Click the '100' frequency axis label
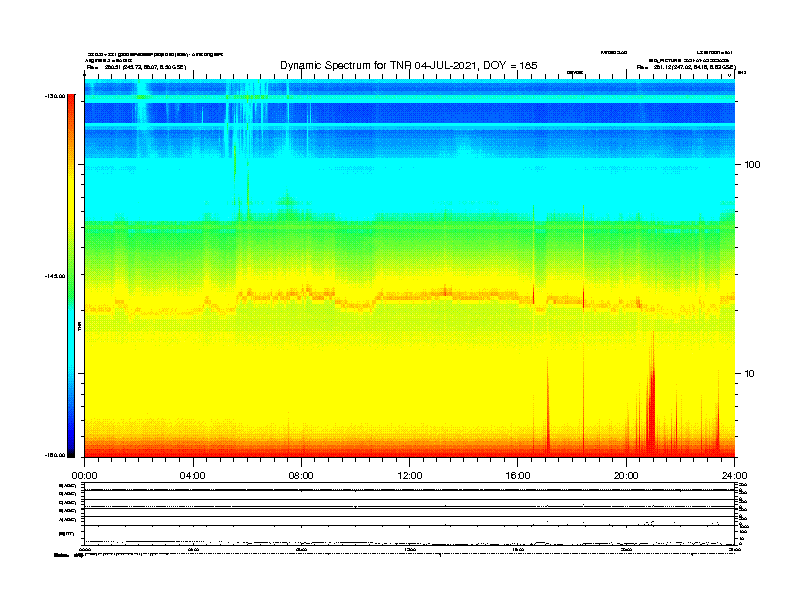The height and width of the screenshot is (612, 792). click(x=752, y=165)
